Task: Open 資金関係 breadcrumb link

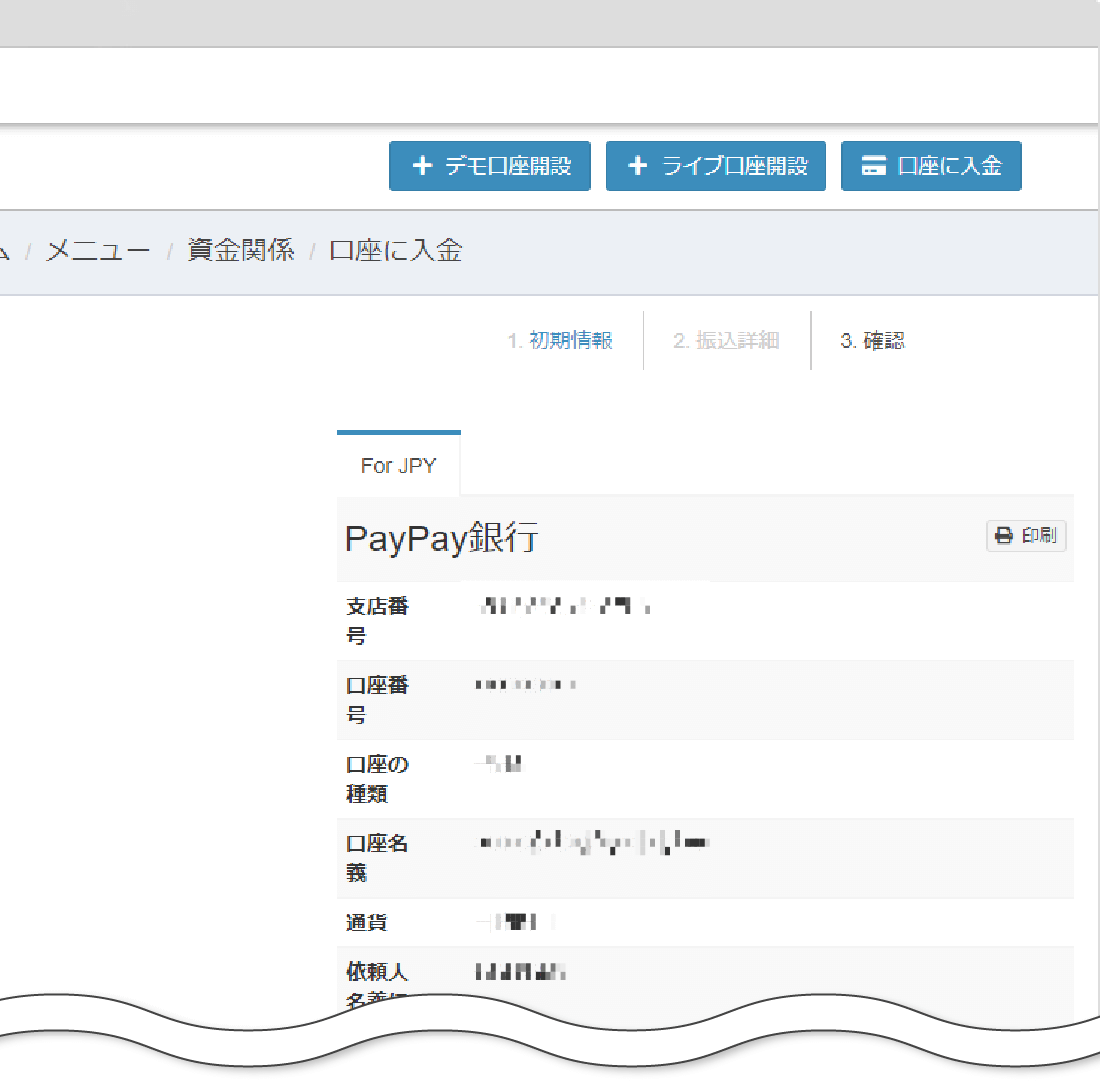Action: [x=241, y=250]
